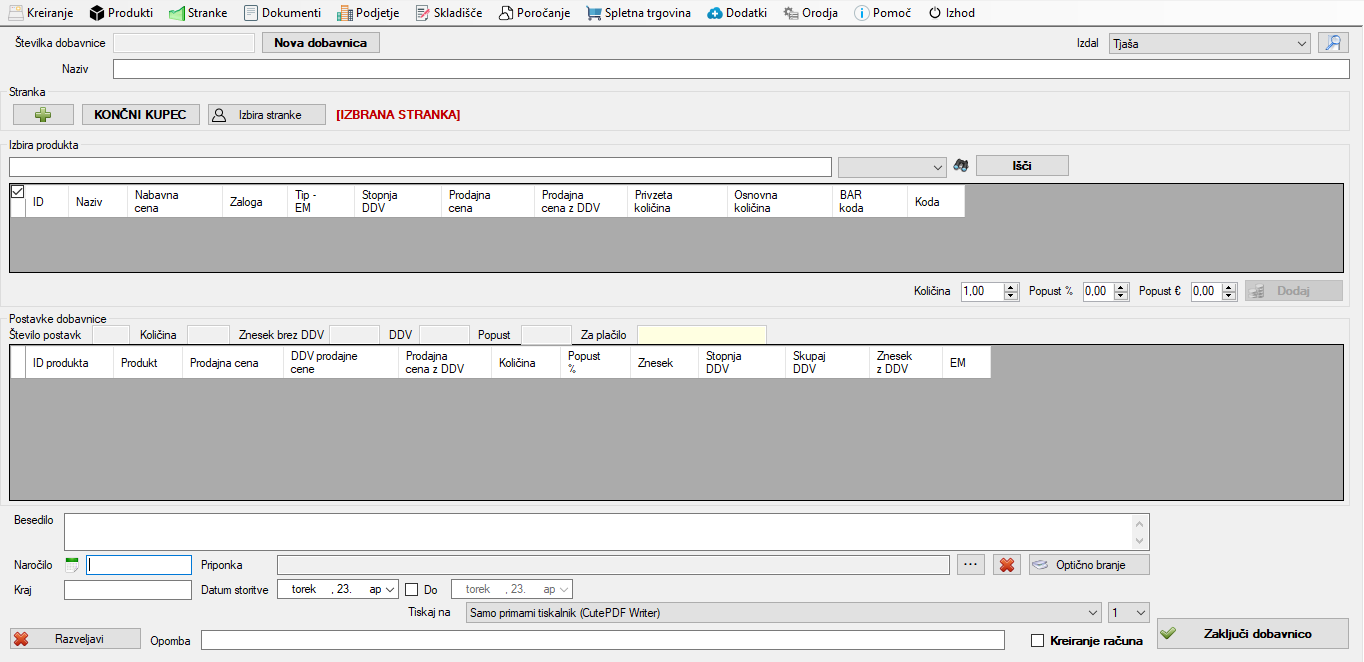
Task: Expand the print copies count dropdown
Action: coord(1140,613)
